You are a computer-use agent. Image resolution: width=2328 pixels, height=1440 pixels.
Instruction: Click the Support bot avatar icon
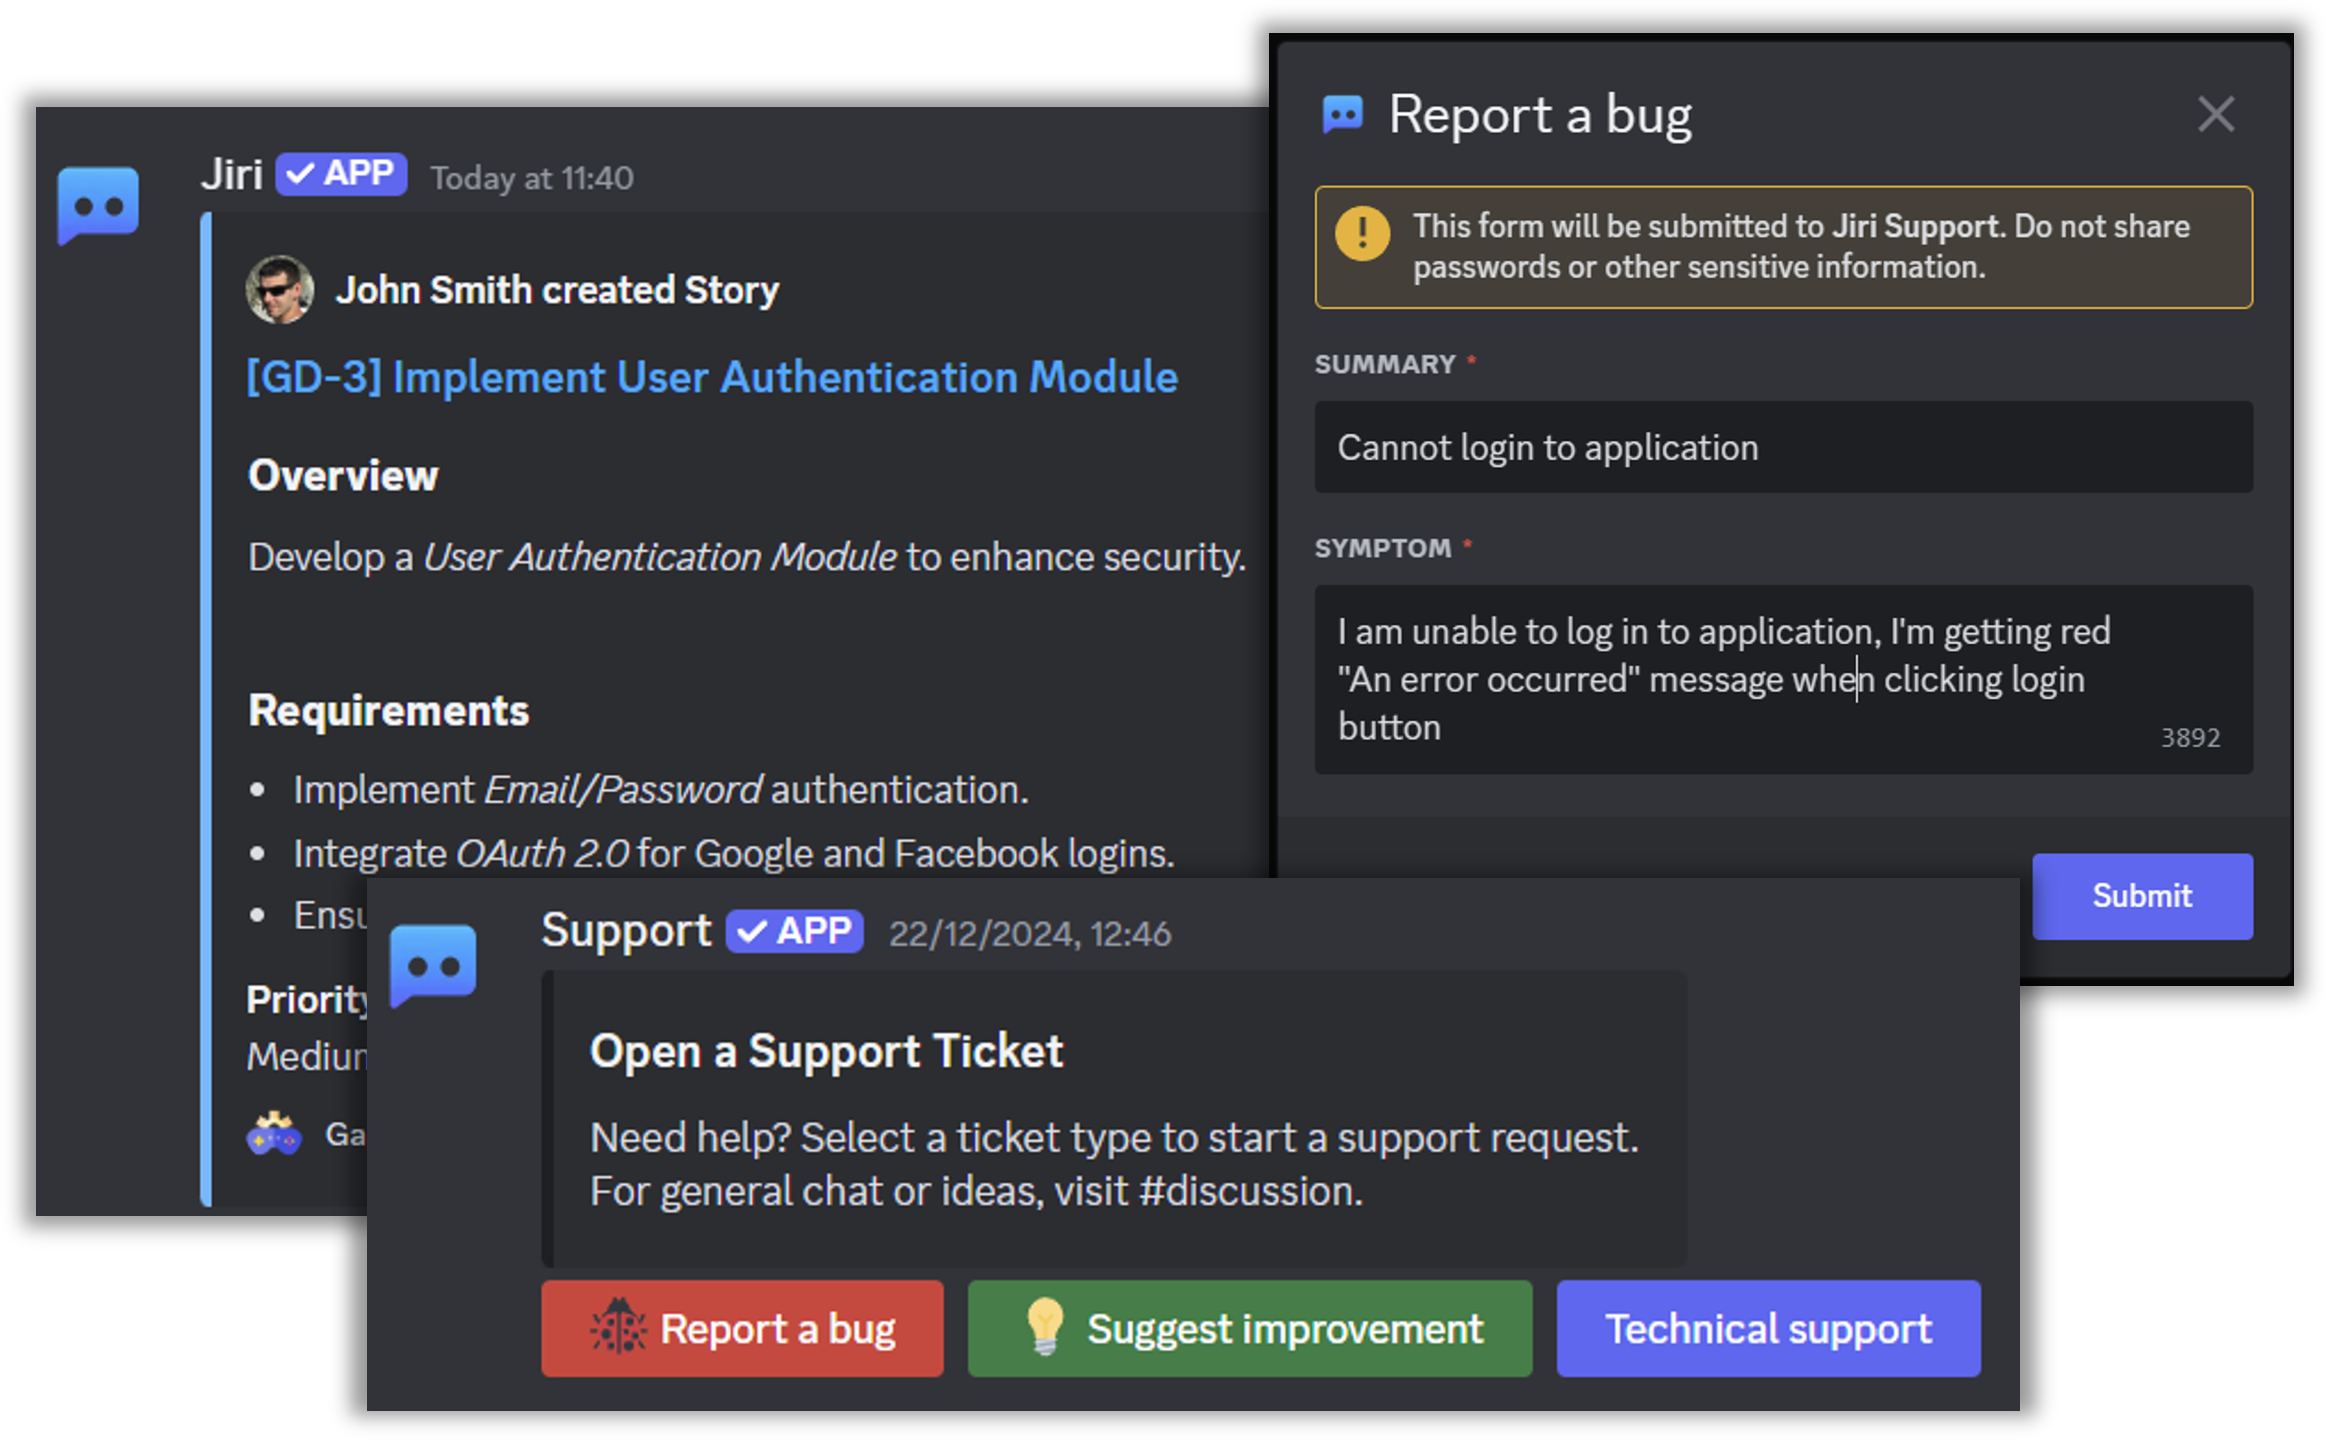(432, 965)
